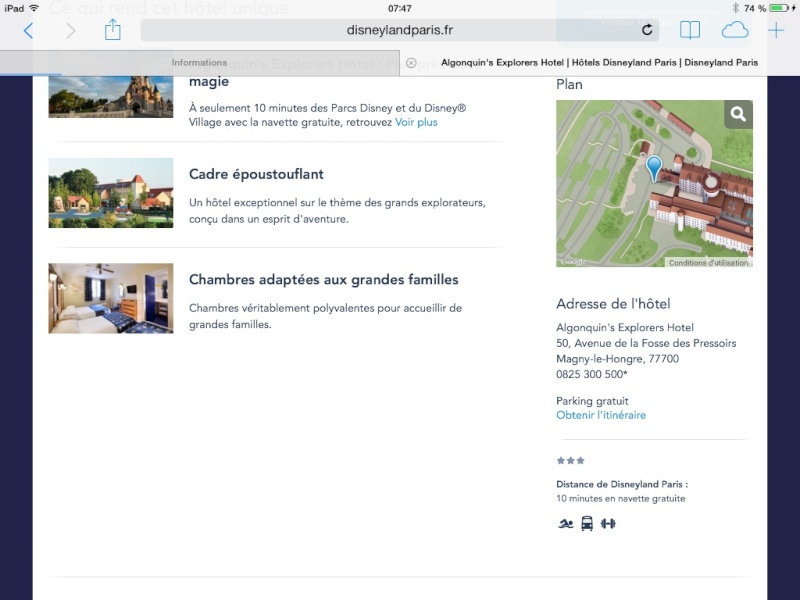Click the fitness dumbbell amenity icon
800x600 pixels.
pos(608,523)
